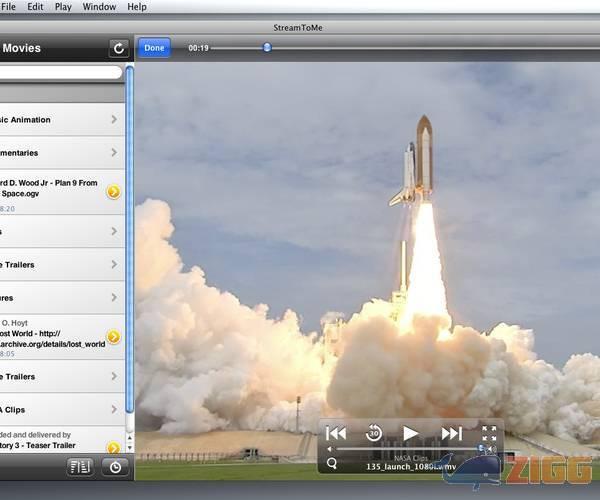This screenshot has width=600, height=500.
Task: Click the magnifier icon in player overlay
Action: (332, 462)
